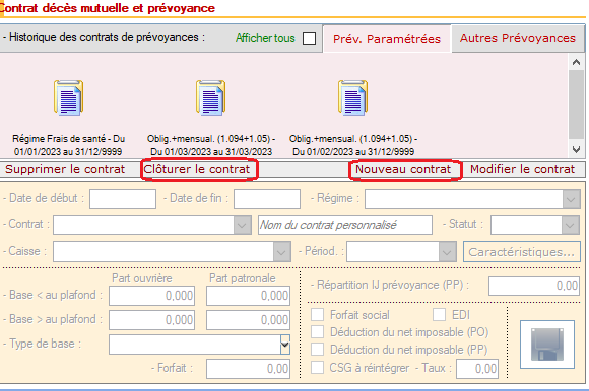
Task: Select contract icon dated 01/02/2023 au 31/12/9999
Action: 353,98
